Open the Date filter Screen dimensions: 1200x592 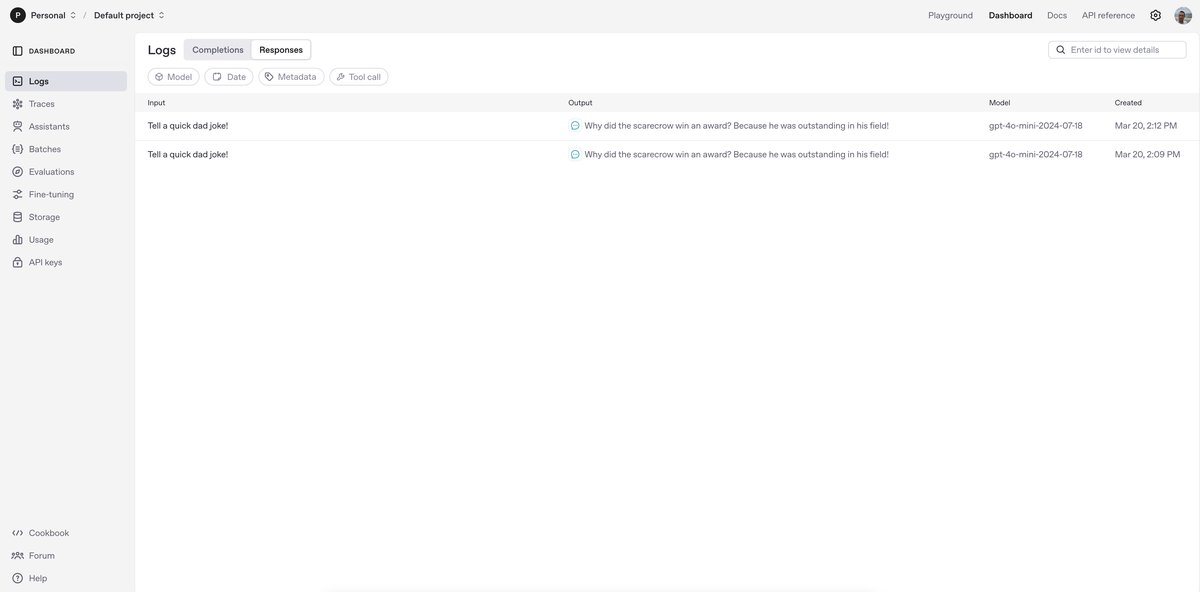[229, 77]
